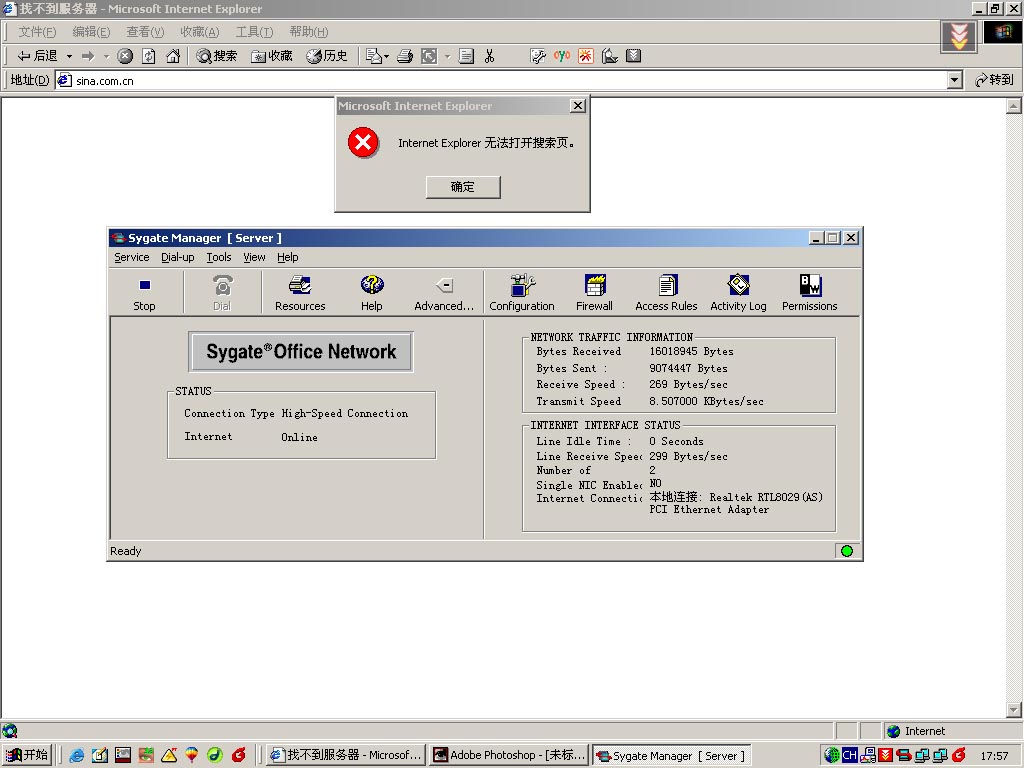Viewport: 1024px width, 768px height.
Task: Click the IE Refresh icon
Action: tap(149, 57)
